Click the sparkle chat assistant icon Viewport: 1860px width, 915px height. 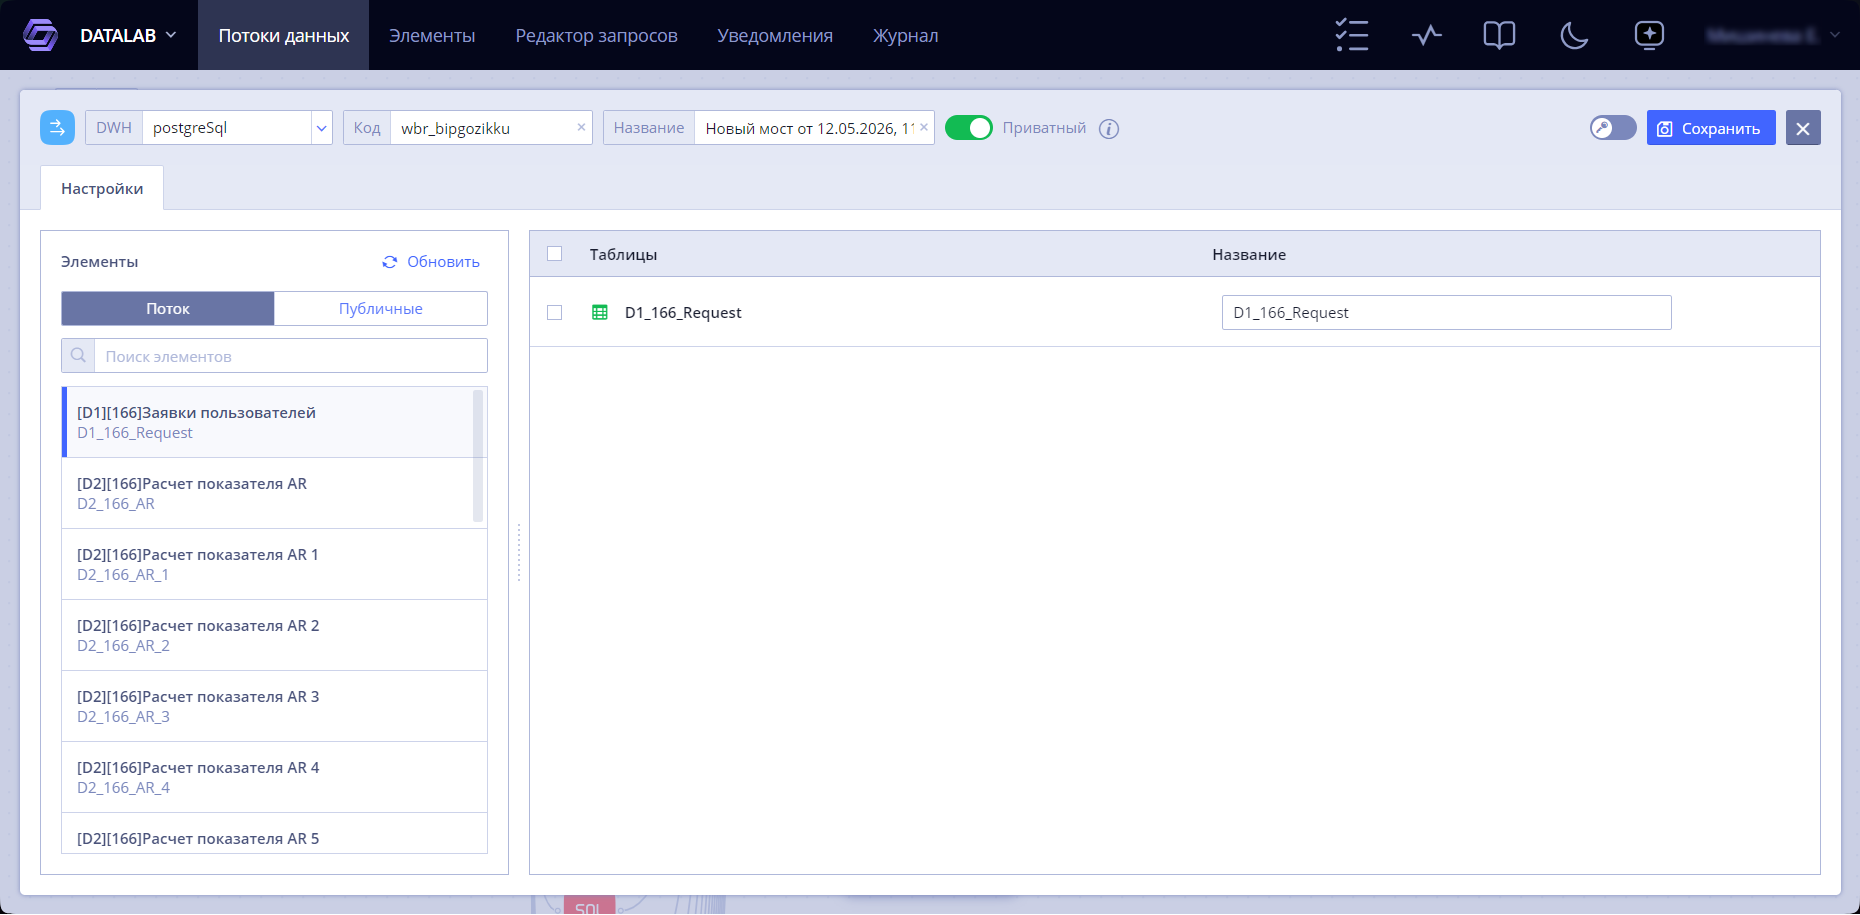click(x=1649, y=35)
